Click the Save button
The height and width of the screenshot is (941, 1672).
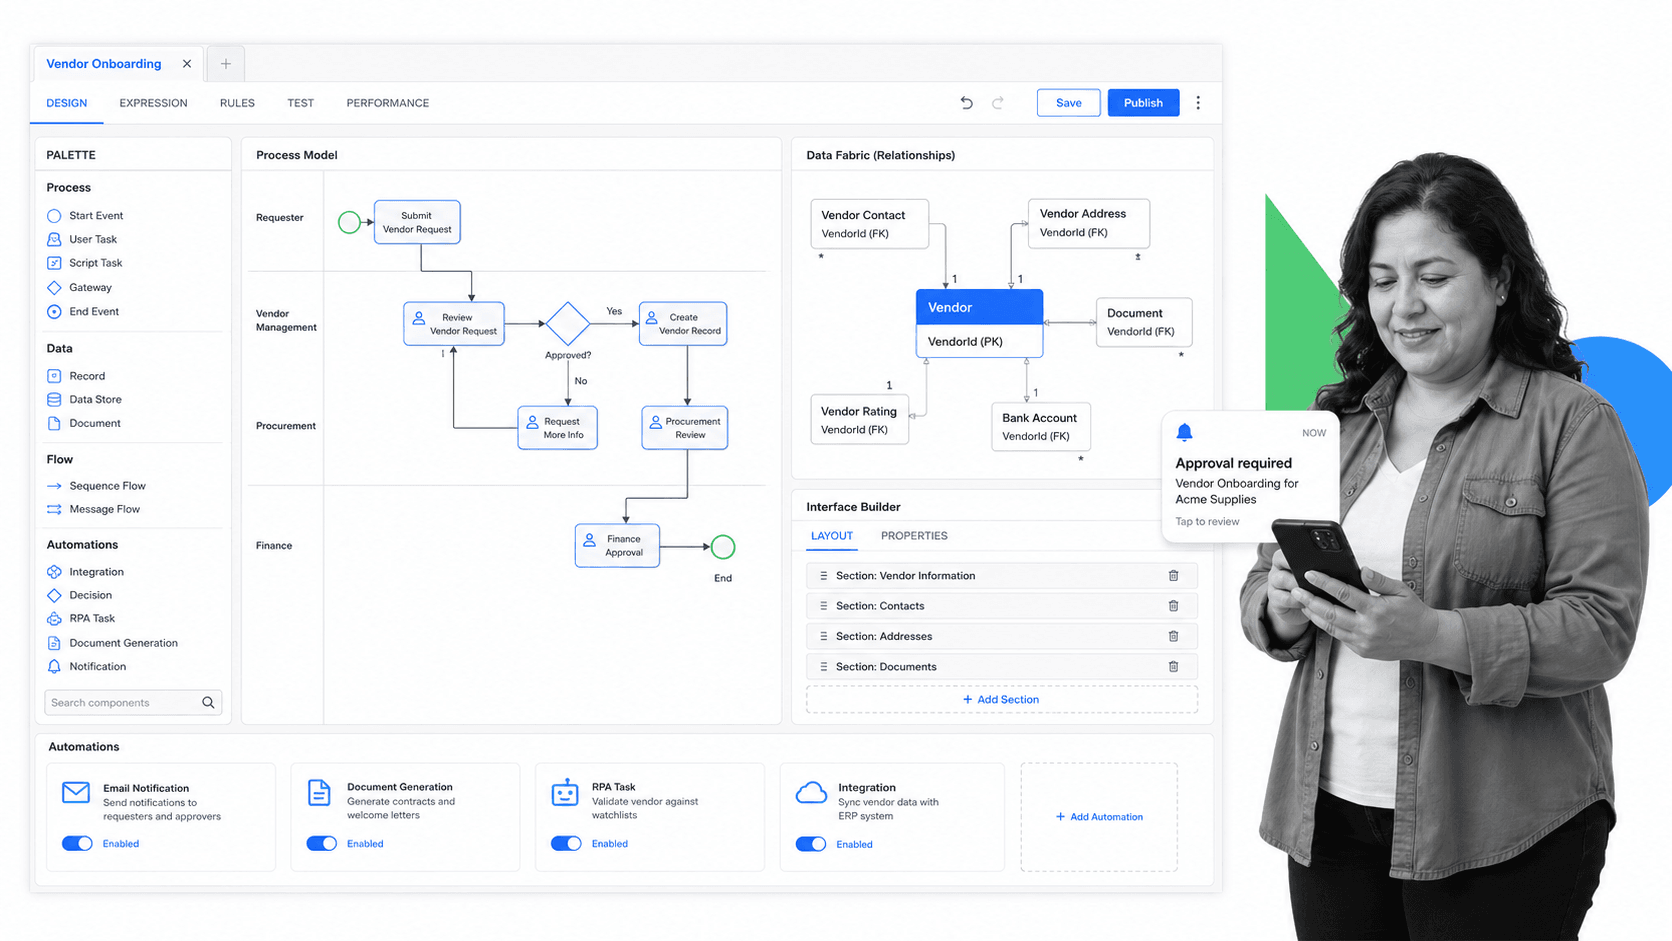[x=1068, y=103]
